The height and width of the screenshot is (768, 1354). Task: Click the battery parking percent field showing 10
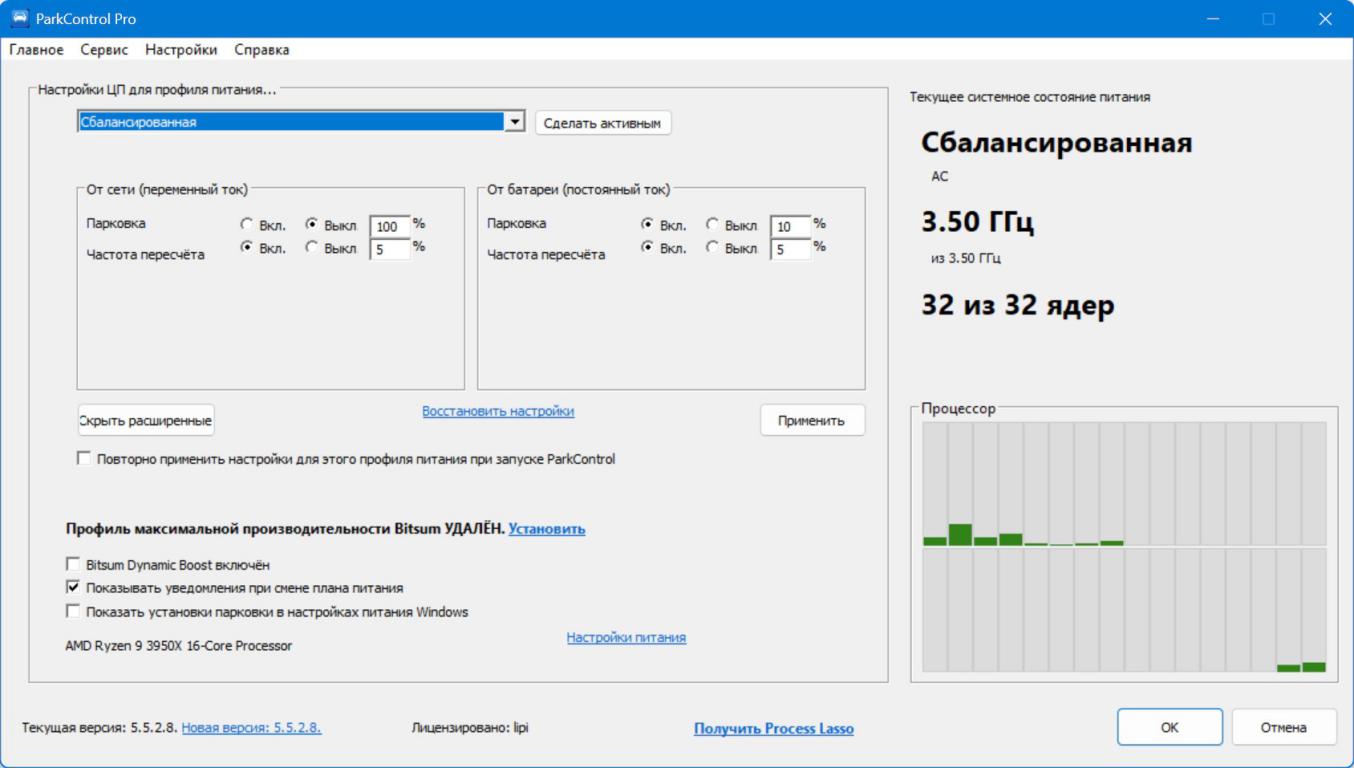(789, 227)
